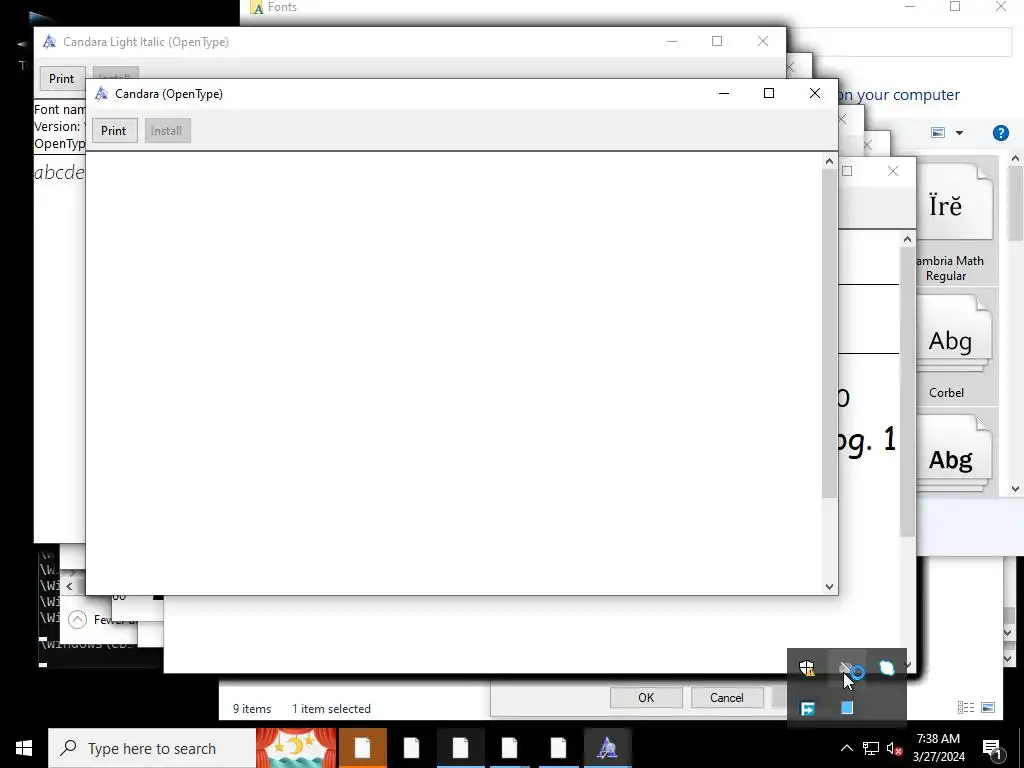Click the OK button in the dialog

point(646,697)
